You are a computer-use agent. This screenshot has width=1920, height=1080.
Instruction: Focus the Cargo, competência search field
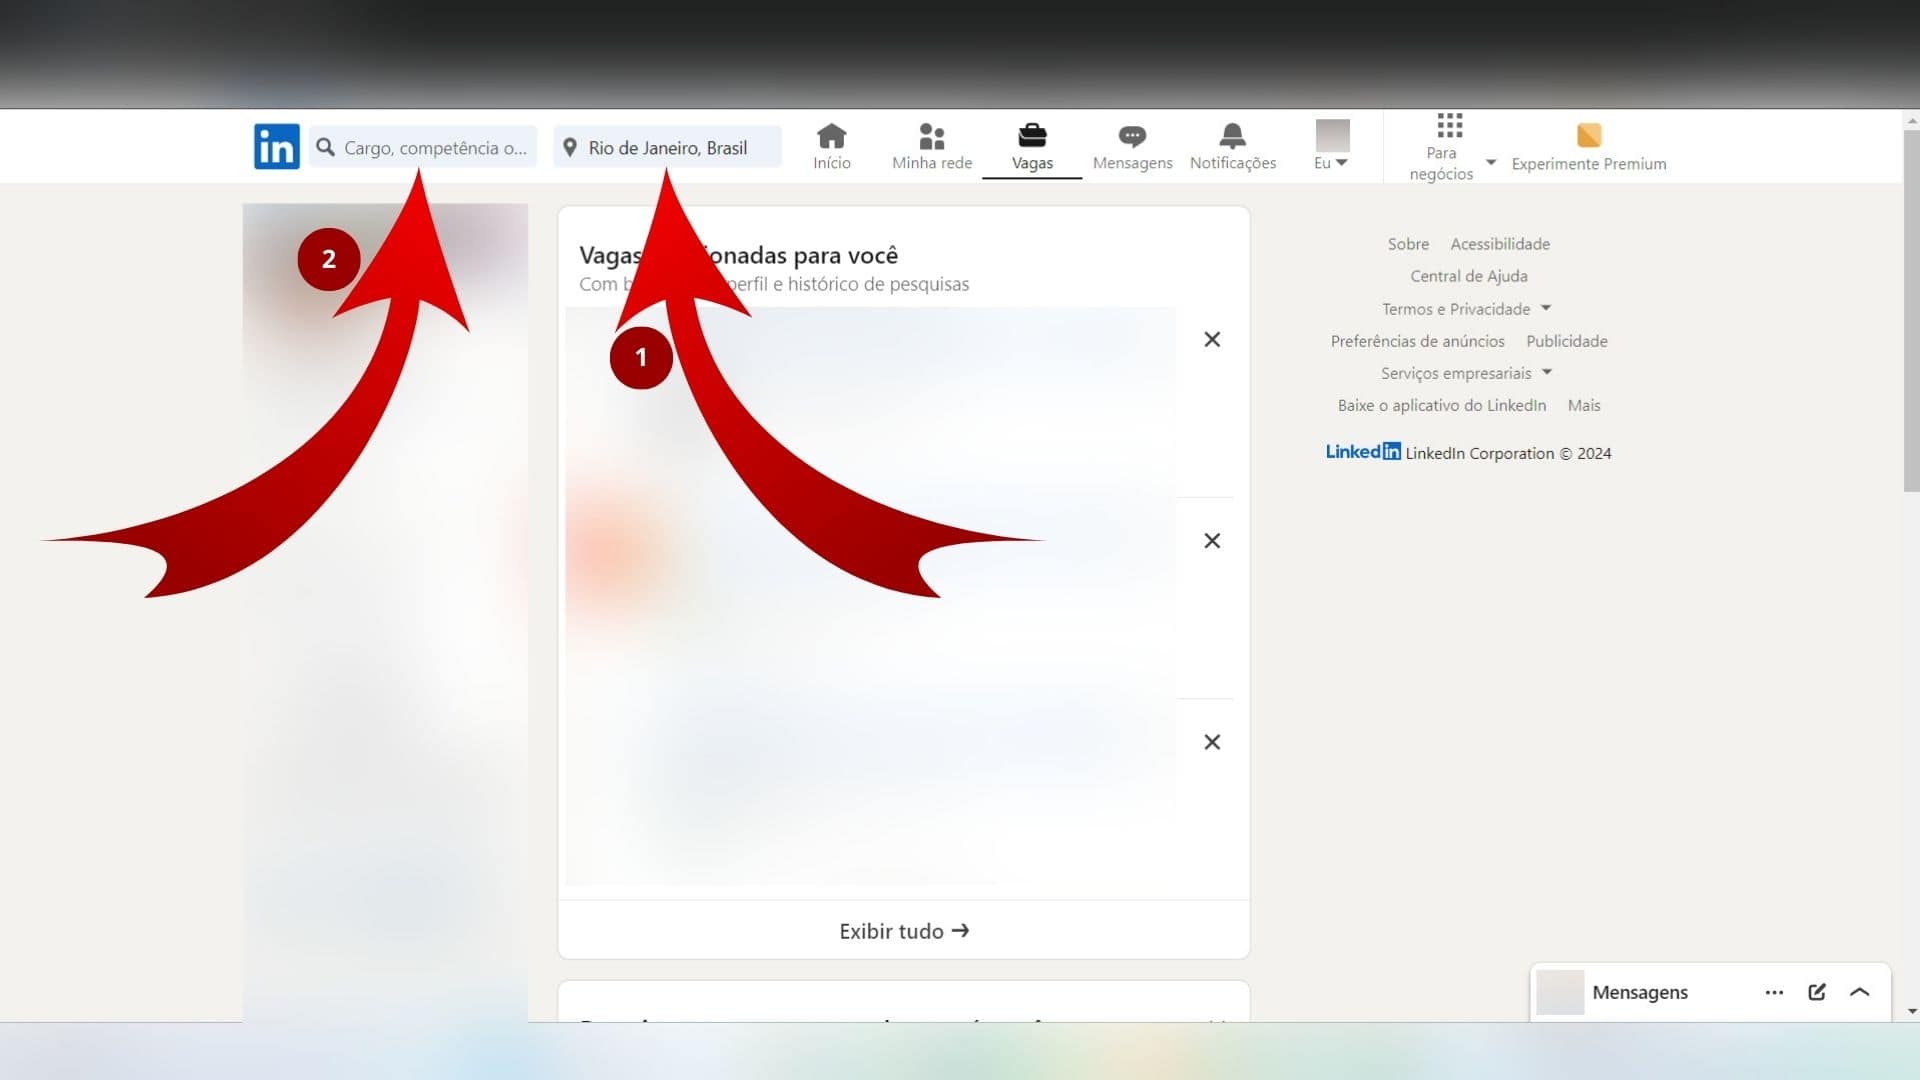click(423, 147)
